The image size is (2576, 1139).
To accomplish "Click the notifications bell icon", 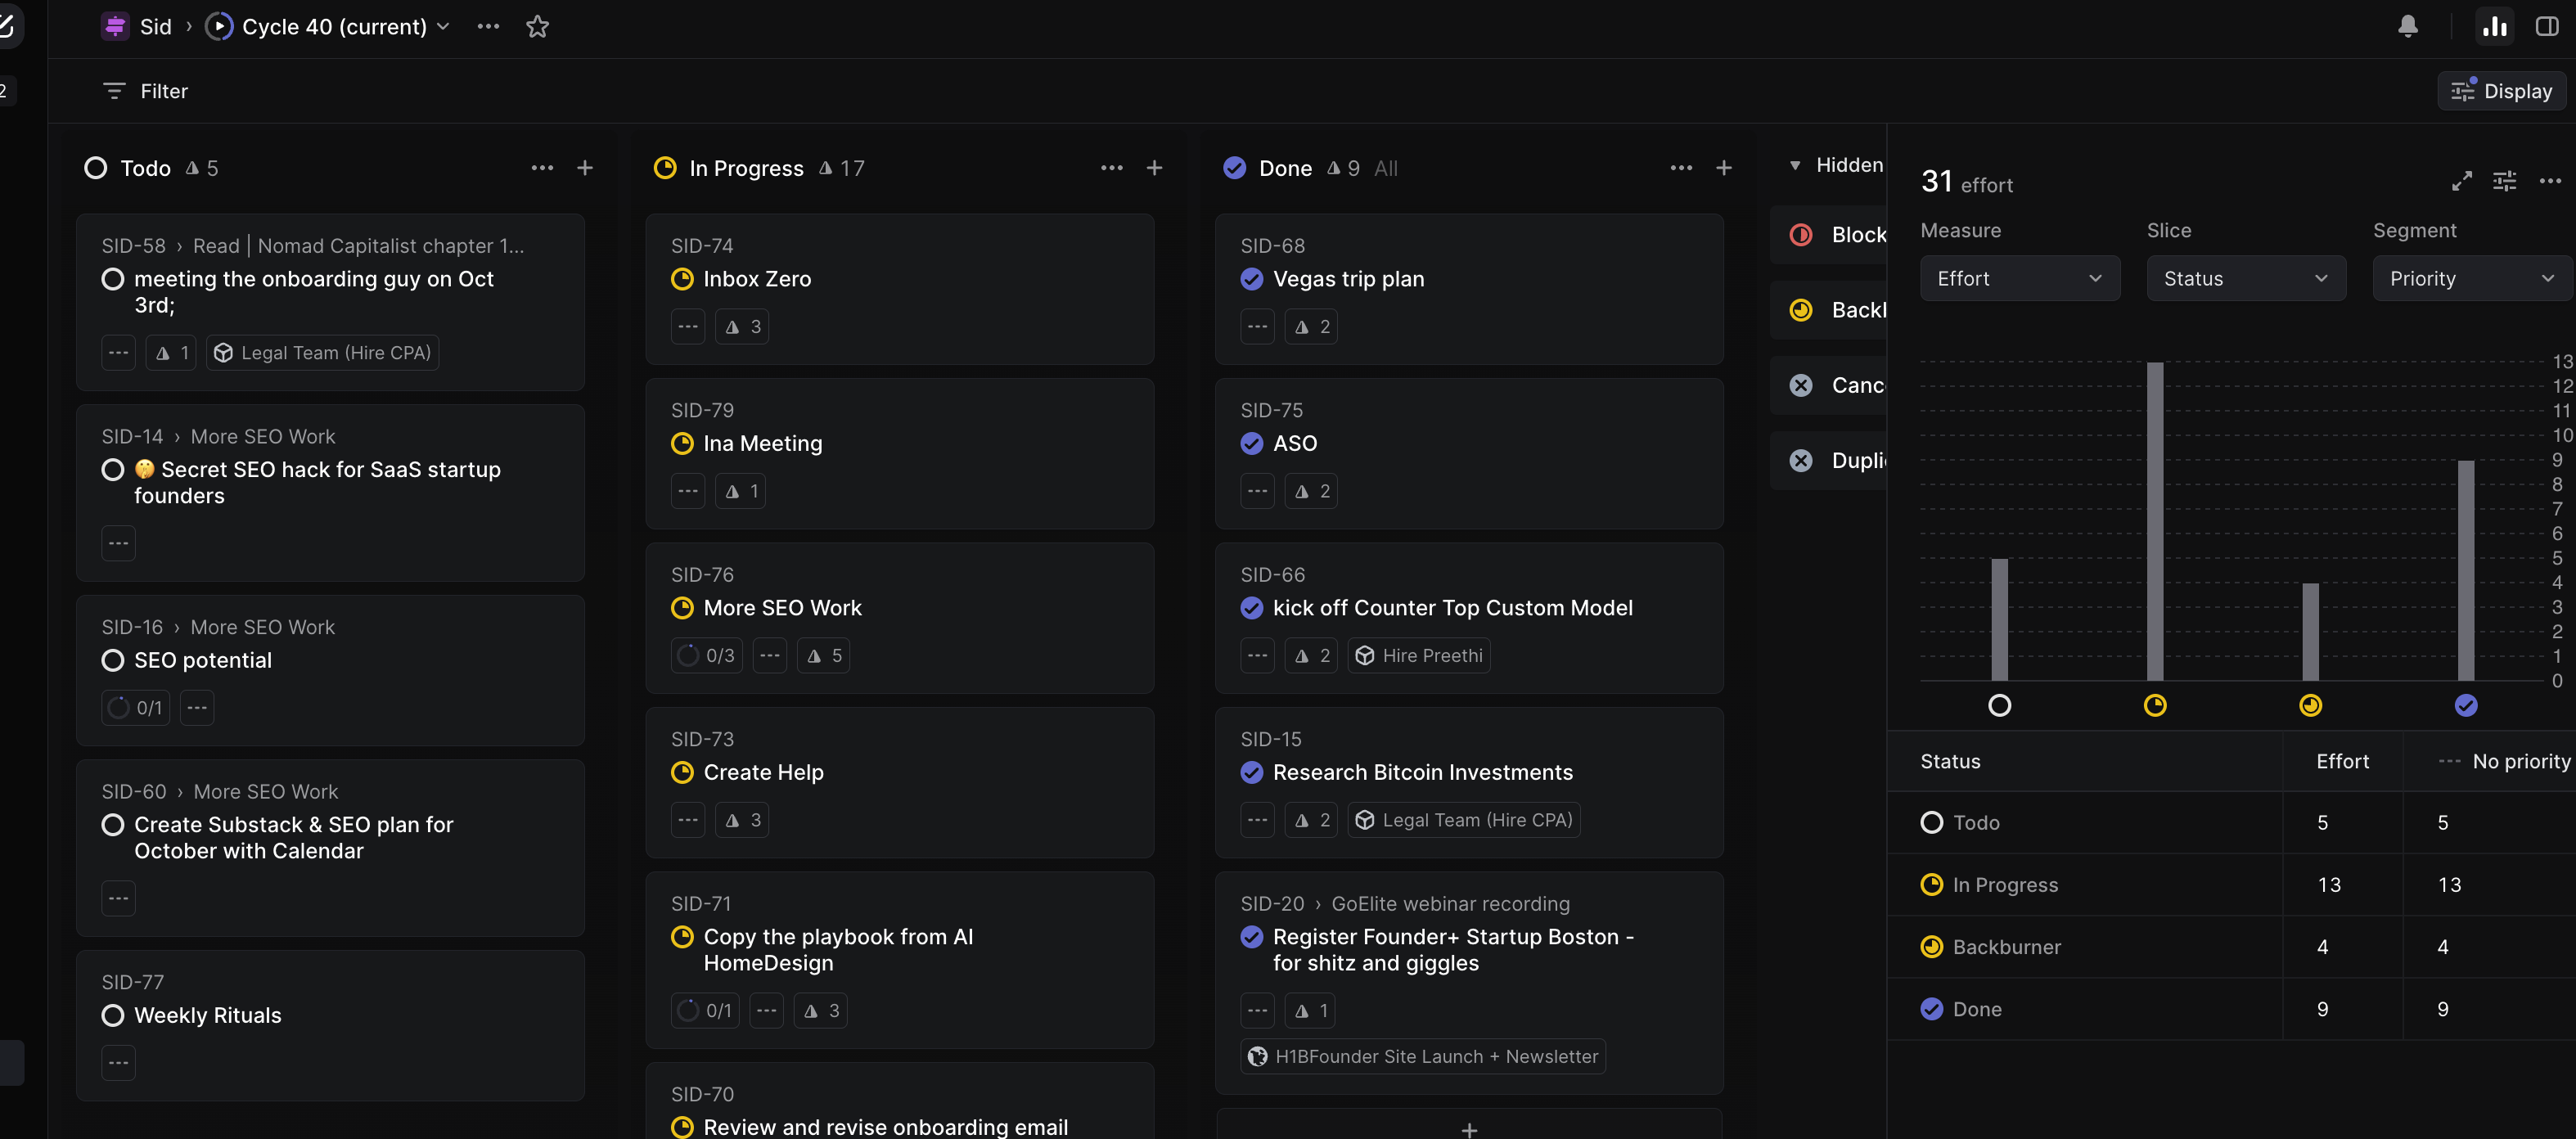I will (x=2407, y=27).
